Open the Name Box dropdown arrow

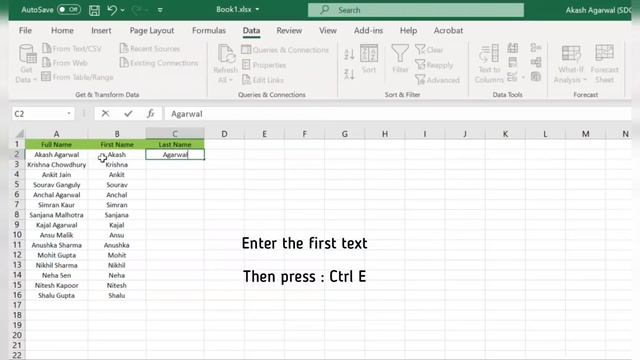point(69,114)
